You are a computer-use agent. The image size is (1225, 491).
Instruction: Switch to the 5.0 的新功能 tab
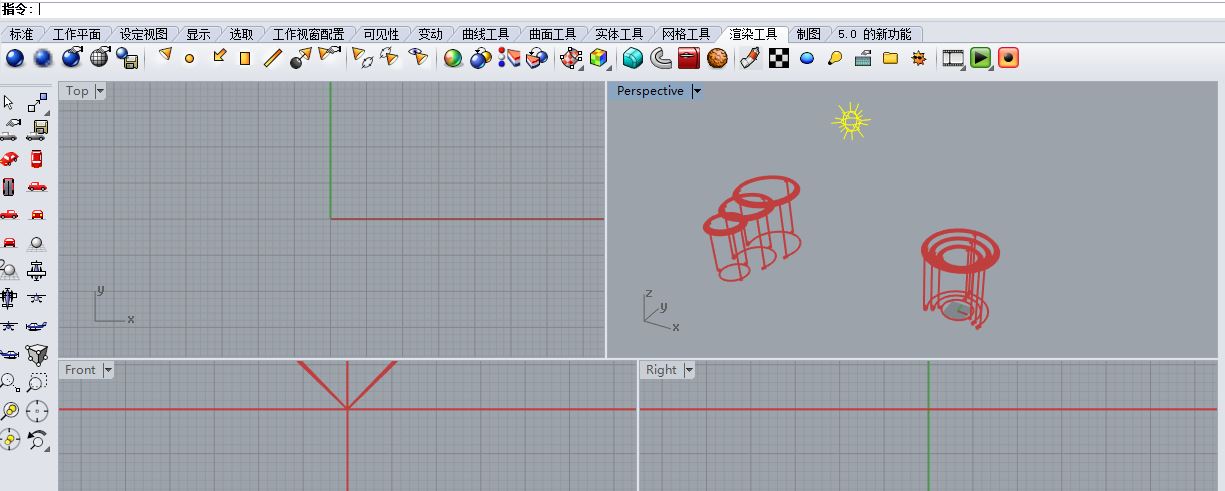[x=874, y=34]
